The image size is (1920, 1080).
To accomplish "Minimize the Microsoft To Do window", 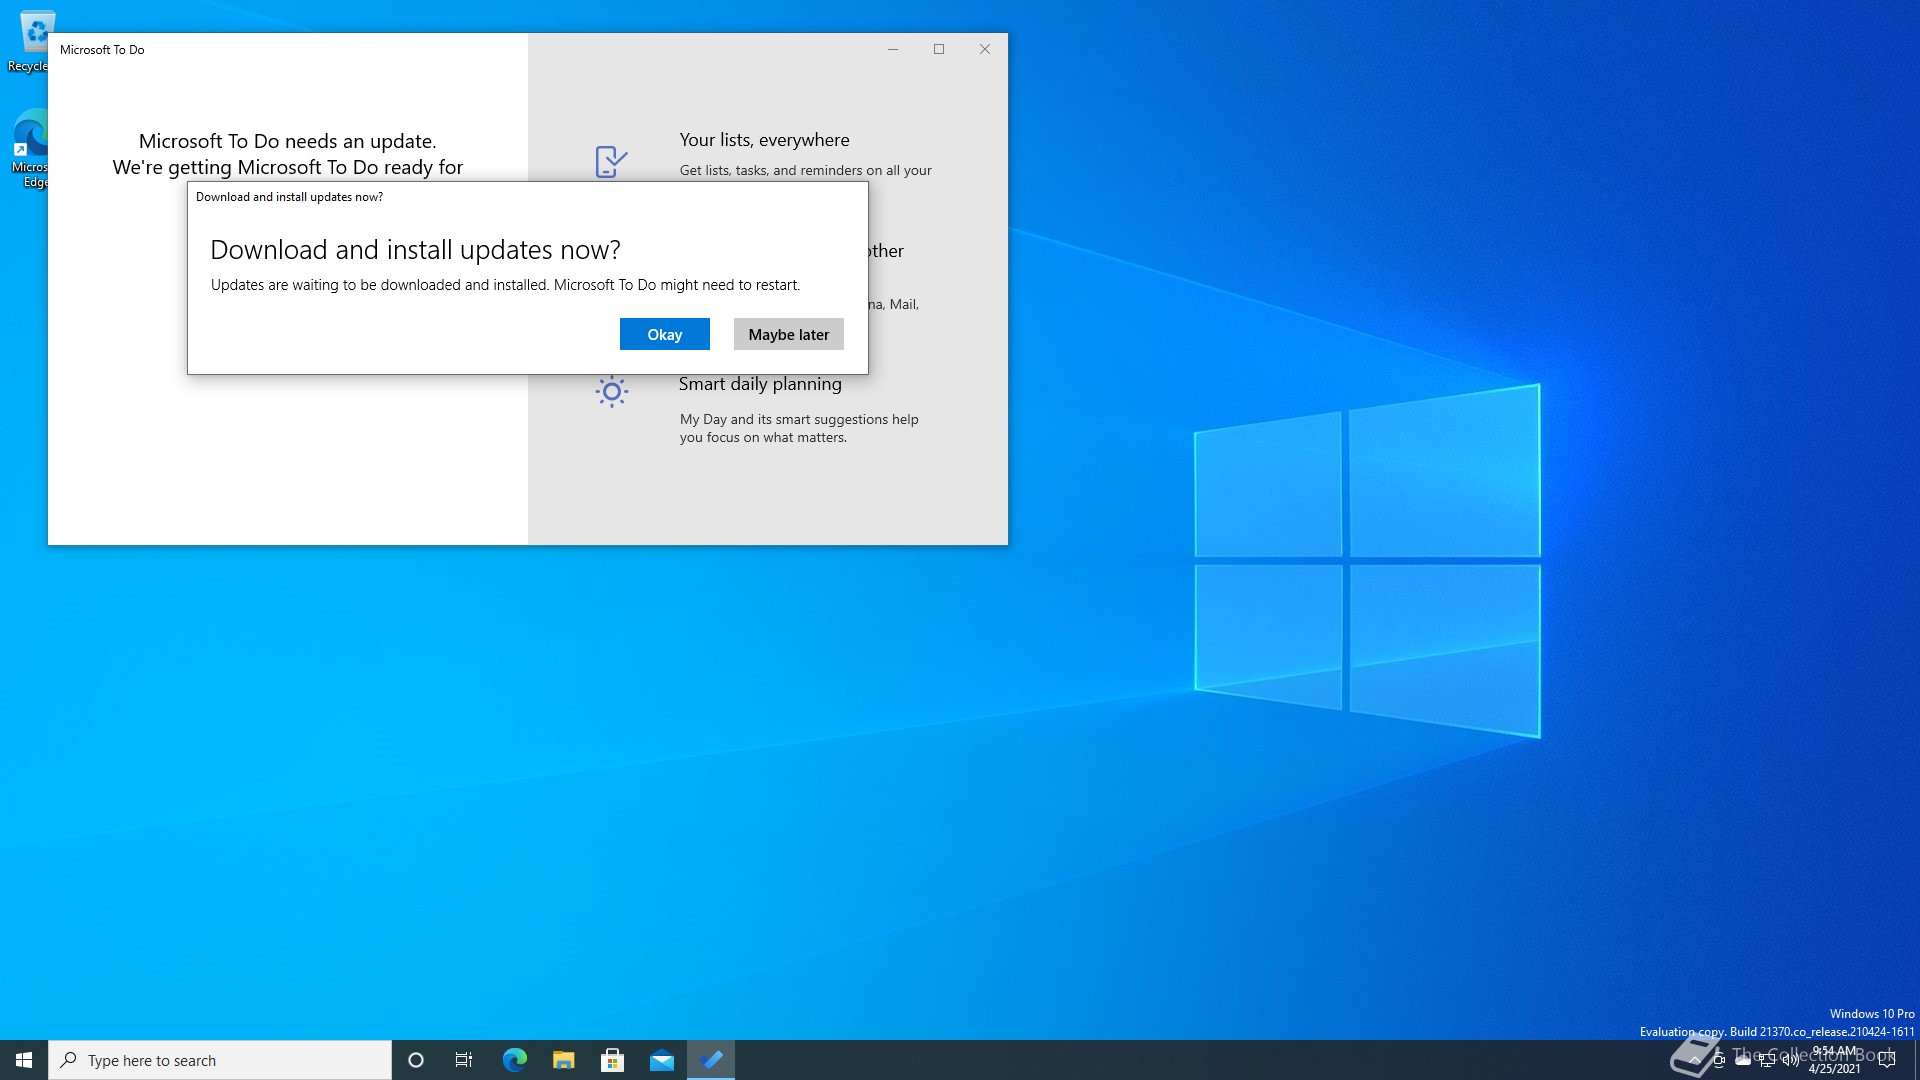I will [x=893, y=49].
